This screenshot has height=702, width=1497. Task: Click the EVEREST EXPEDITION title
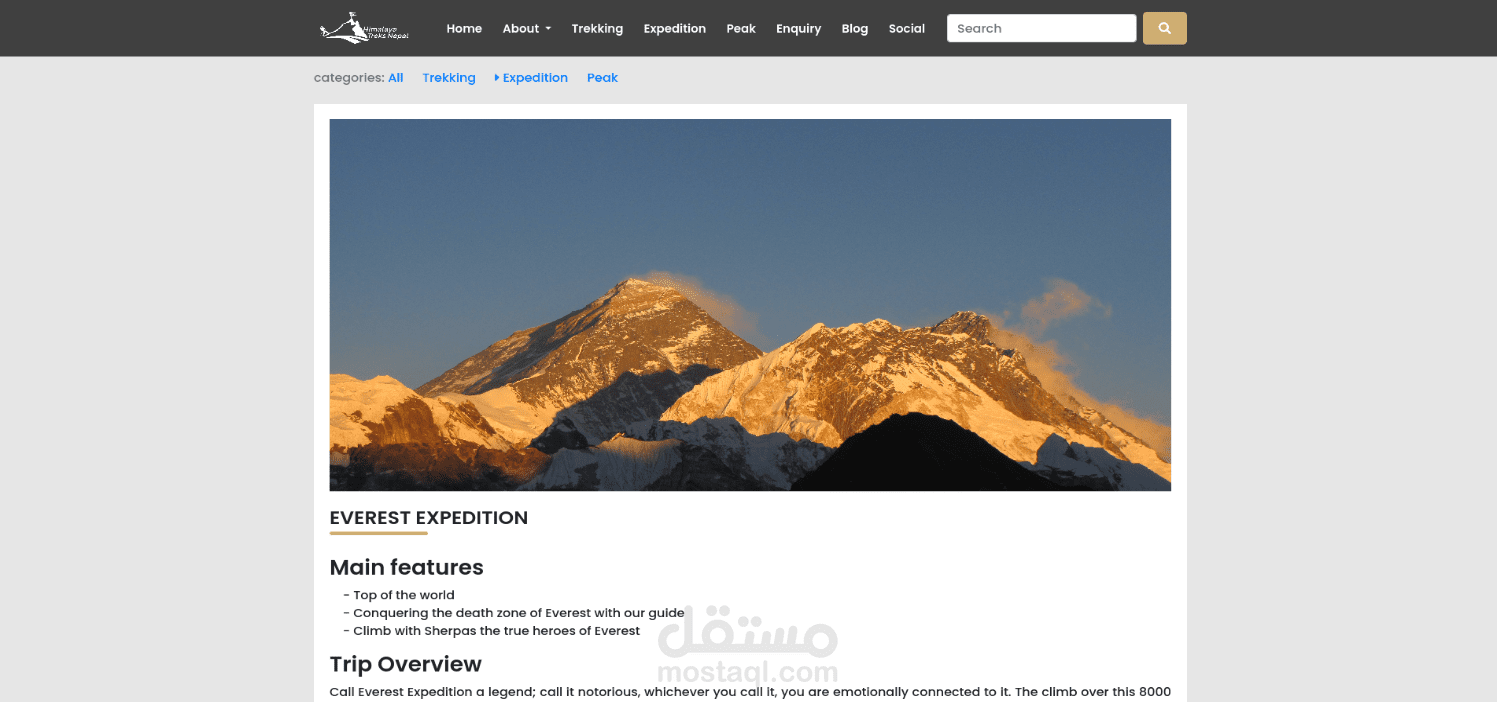coord(429,518)
